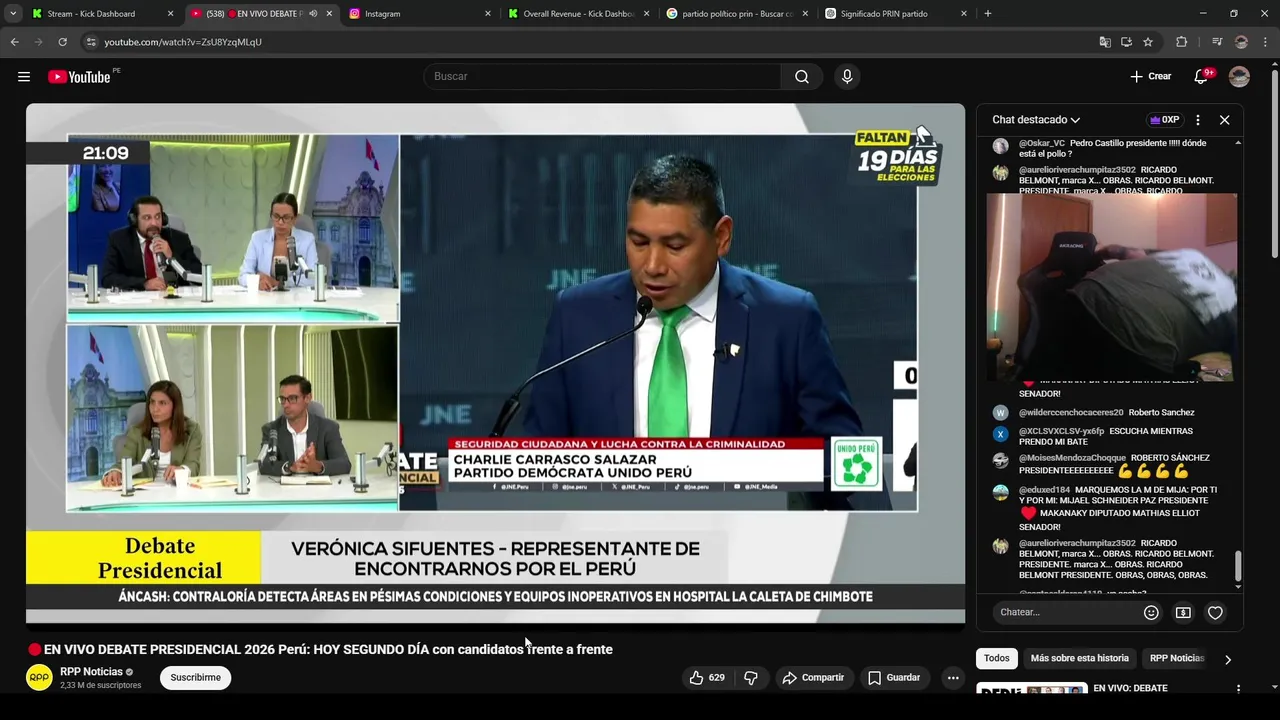Send a heart reaction in chat
The image size is (1280, 720).
click(x=1215, y=612)
